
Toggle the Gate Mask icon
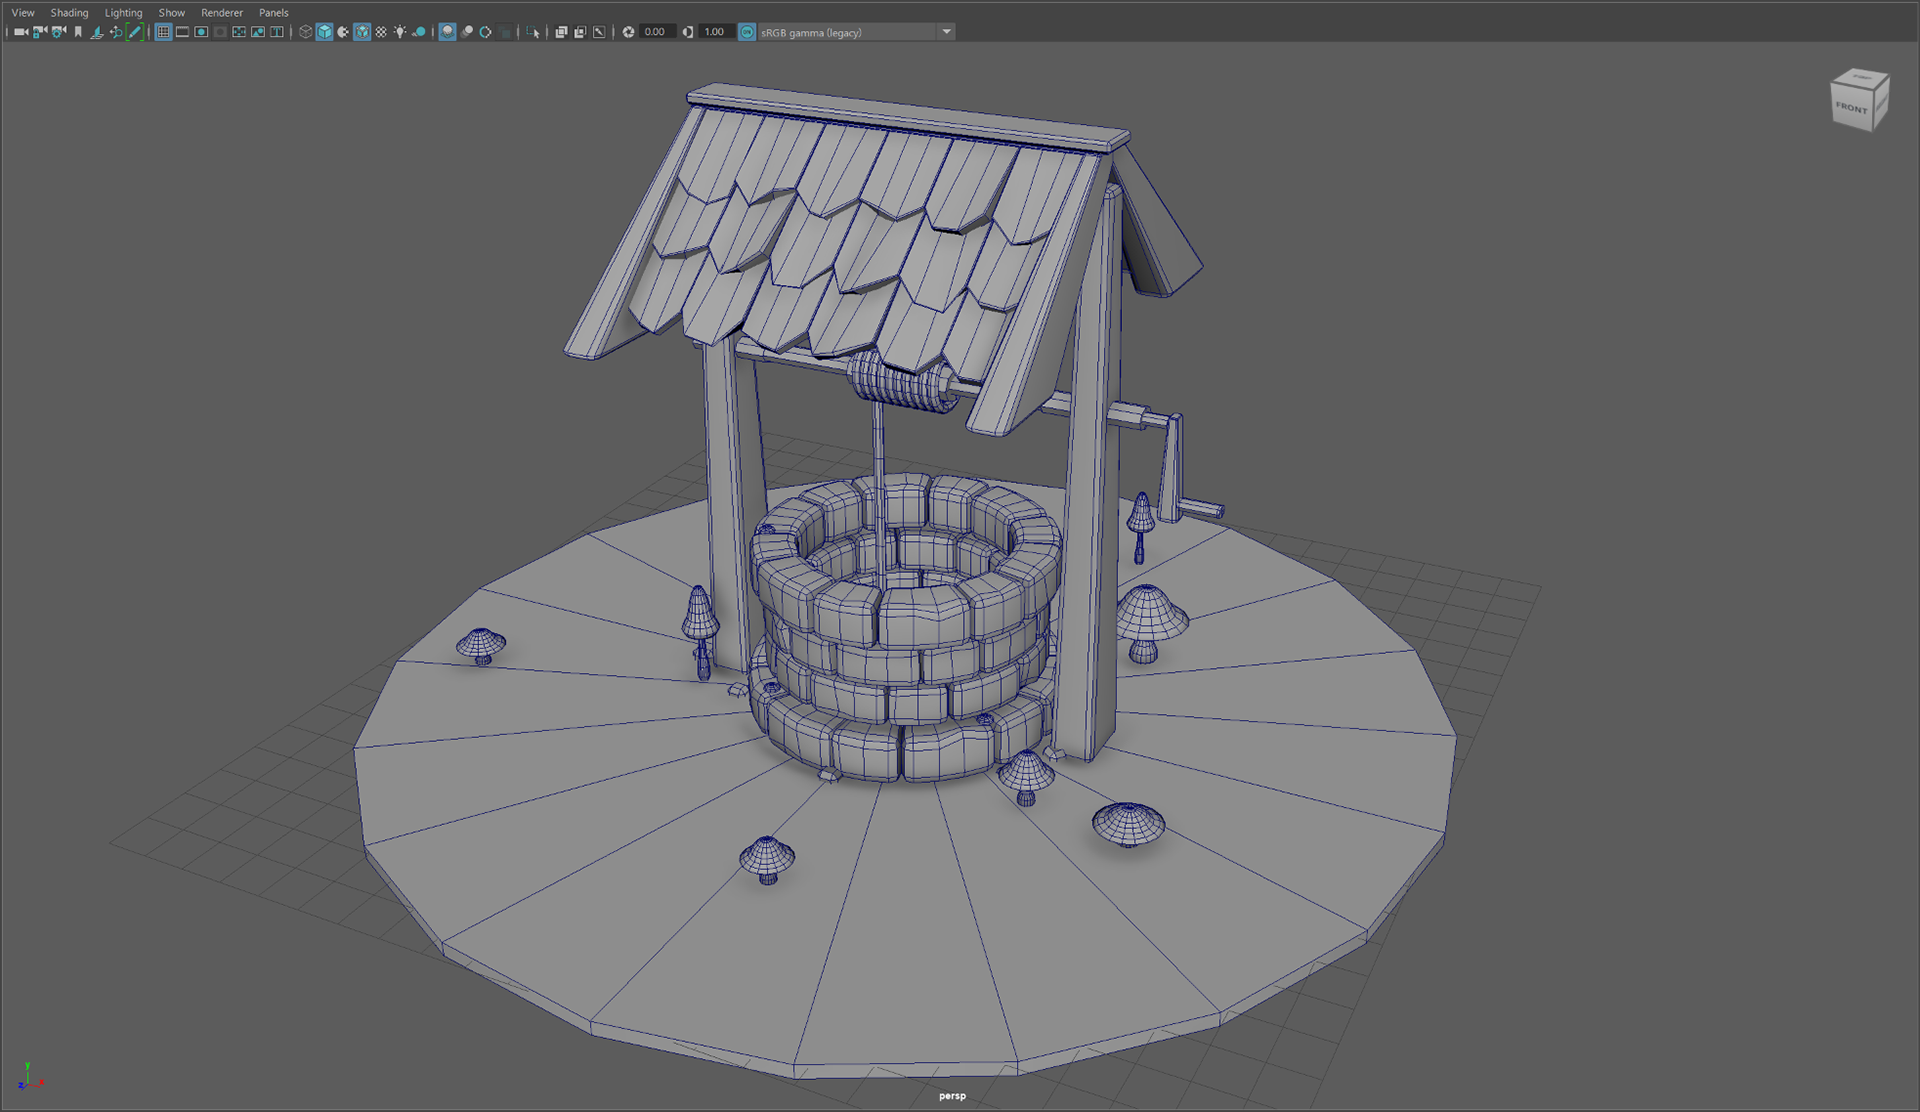click(220, 32)
